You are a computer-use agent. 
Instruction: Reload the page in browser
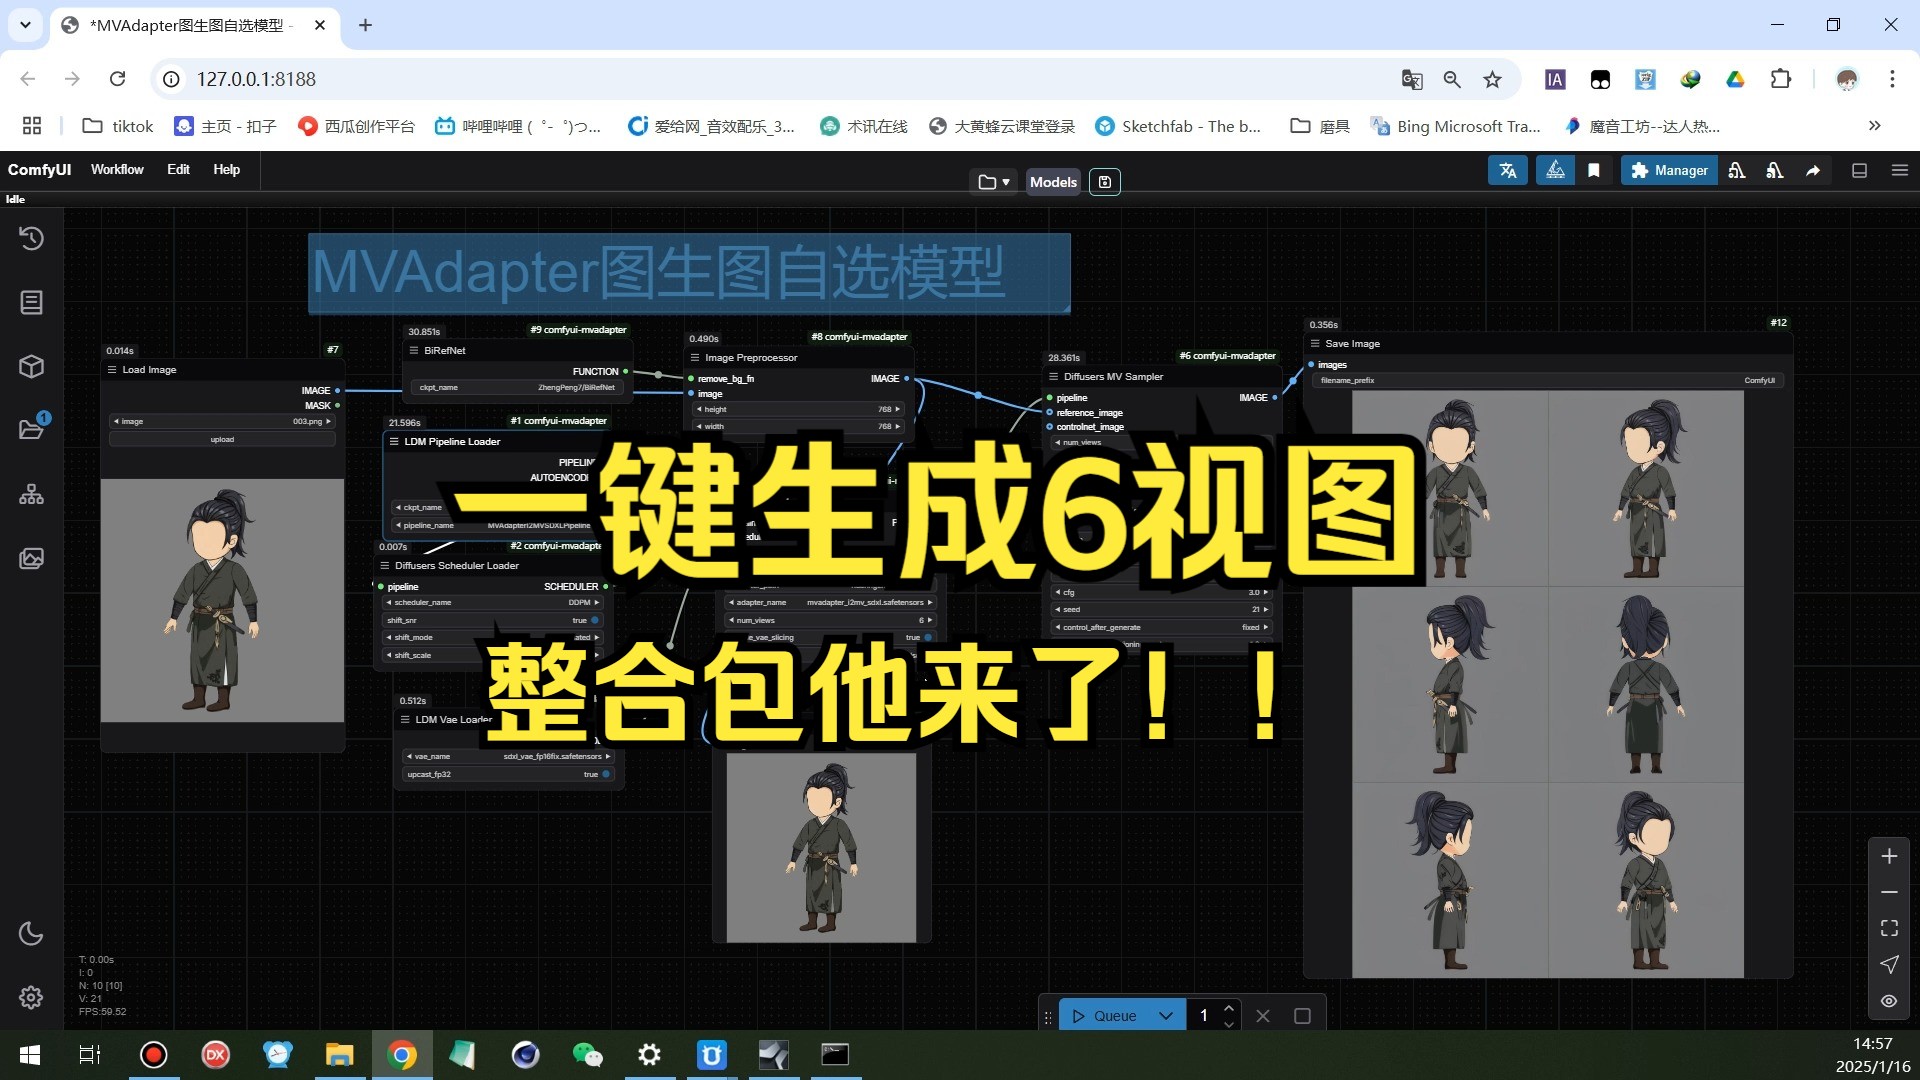point(117,79)
